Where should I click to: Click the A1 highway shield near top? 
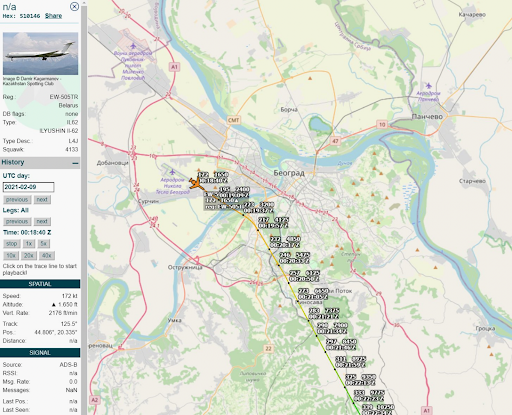[x=174, y=67]
